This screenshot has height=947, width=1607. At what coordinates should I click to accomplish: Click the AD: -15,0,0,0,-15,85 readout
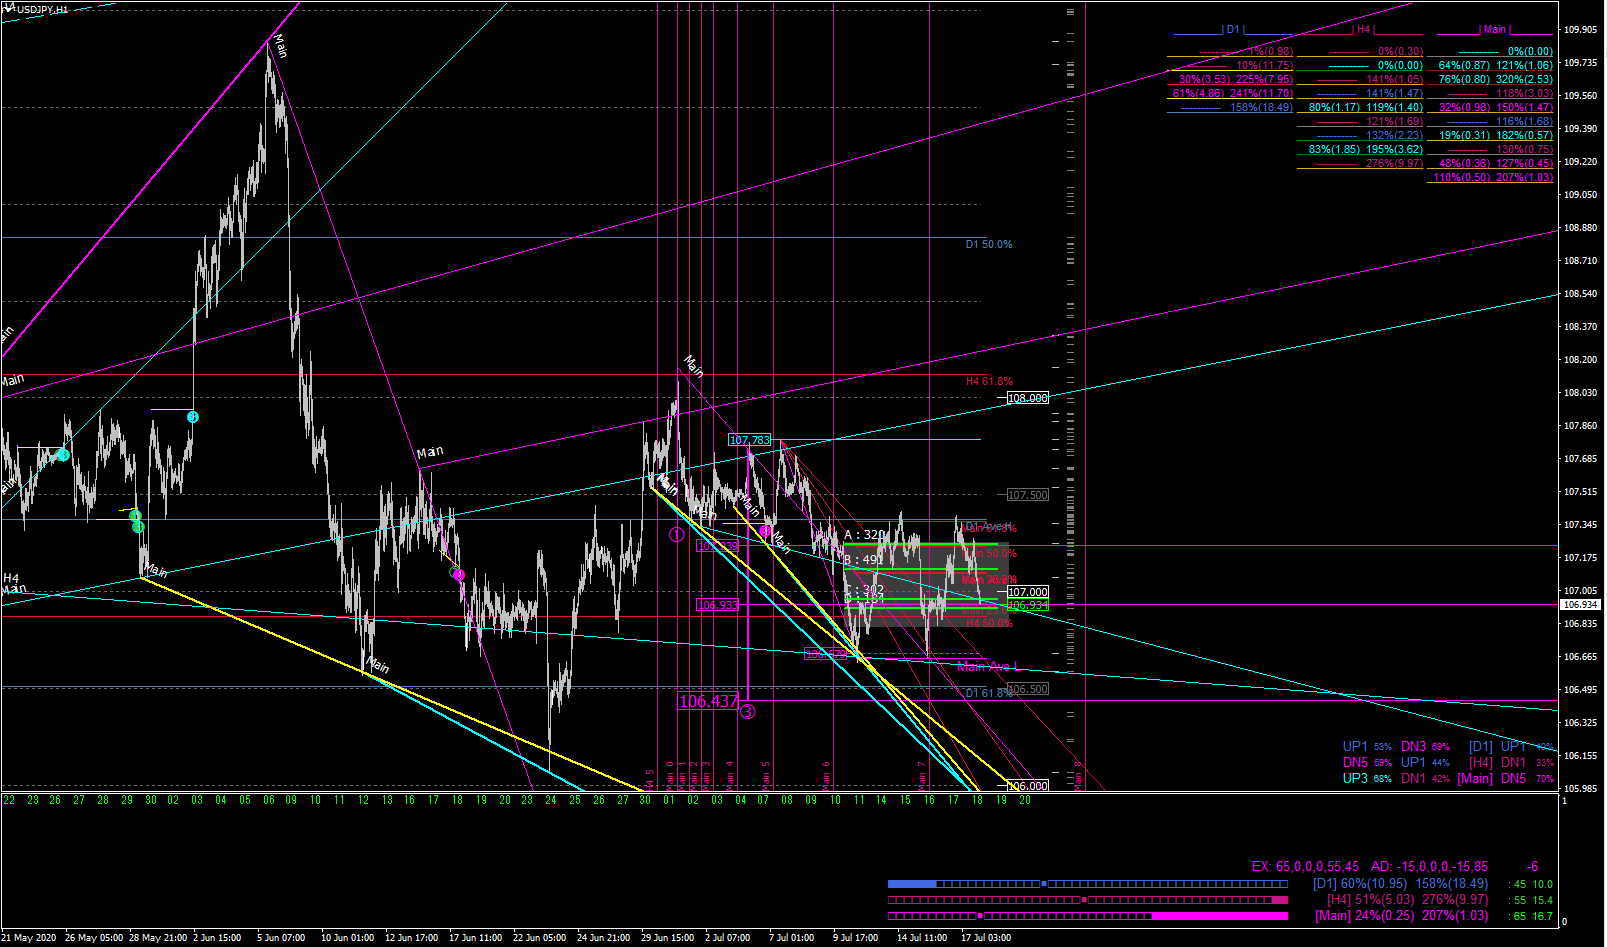pyautogui.click(x=1429, y=867)
